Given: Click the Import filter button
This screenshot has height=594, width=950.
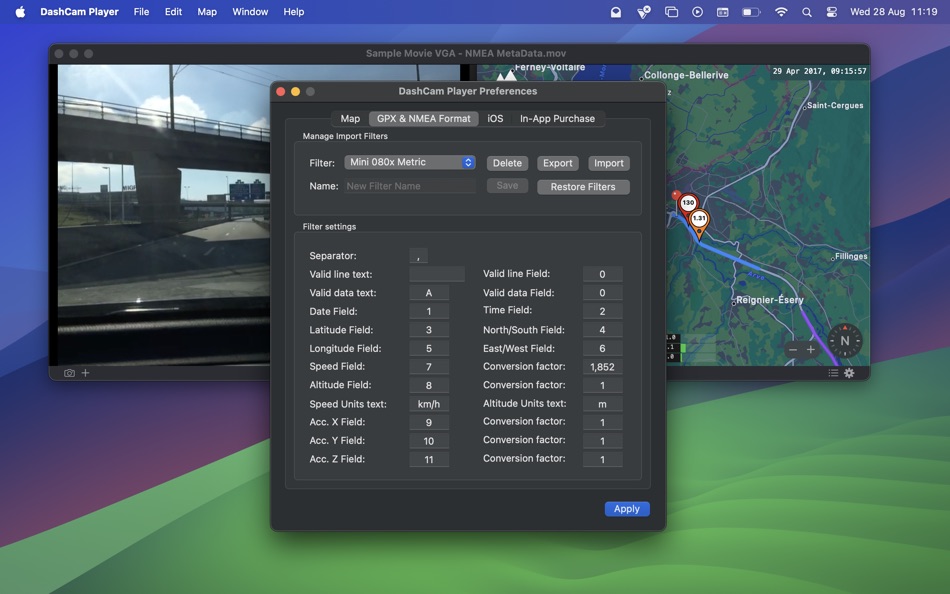Looking at the screenshot, I should pyautogui.click(x=609, y=163).
